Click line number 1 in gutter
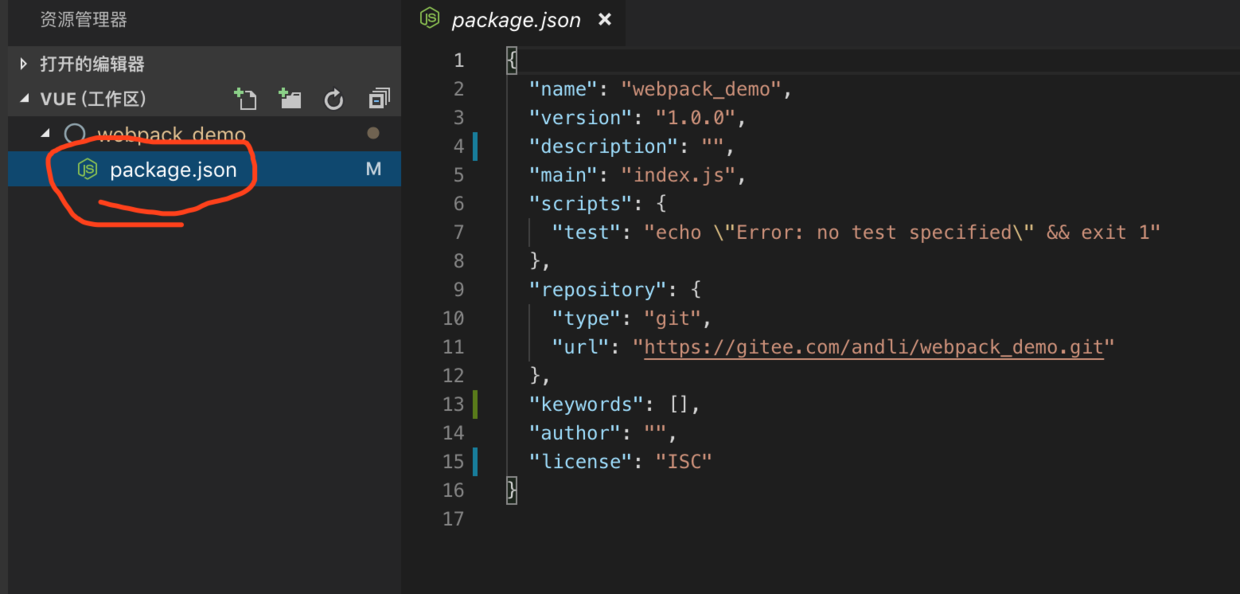This screenshot has width=1240, height=594. 458,60
